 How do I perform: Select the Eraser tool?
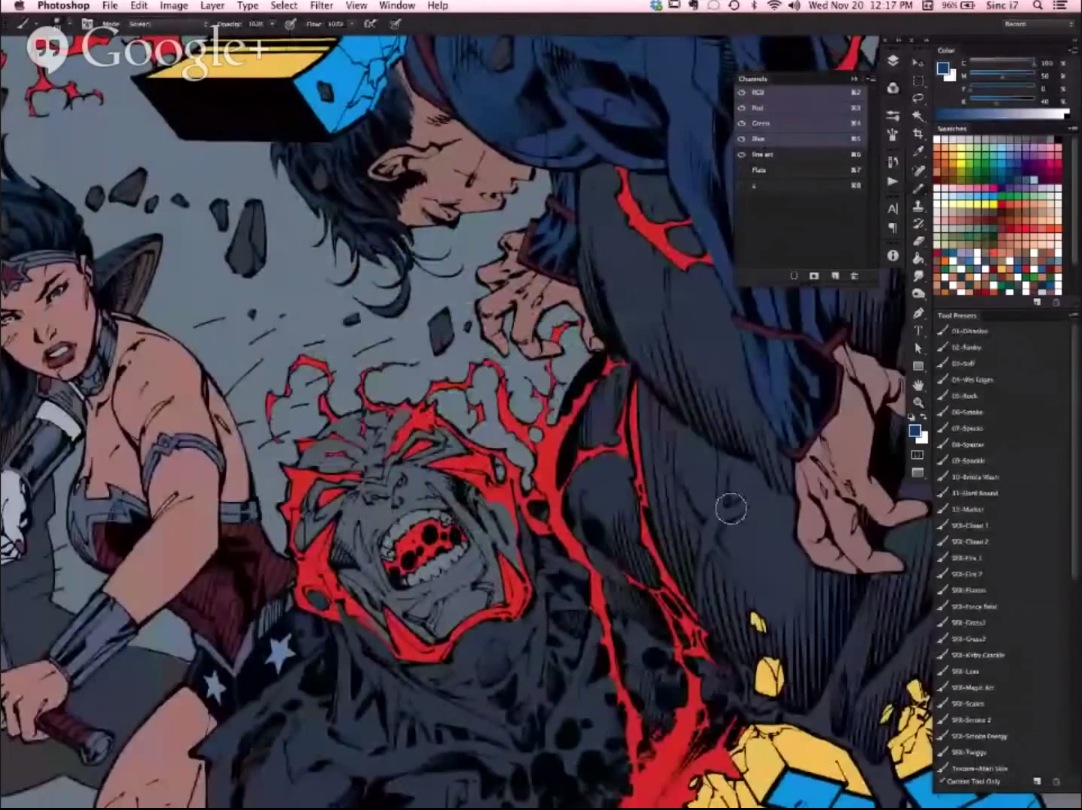(918, 241)
